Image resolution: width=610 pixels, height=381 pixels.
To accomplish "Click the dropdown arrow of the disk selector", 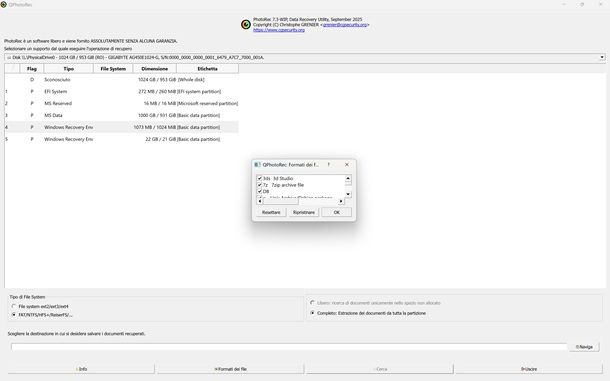I will point(602,57).
